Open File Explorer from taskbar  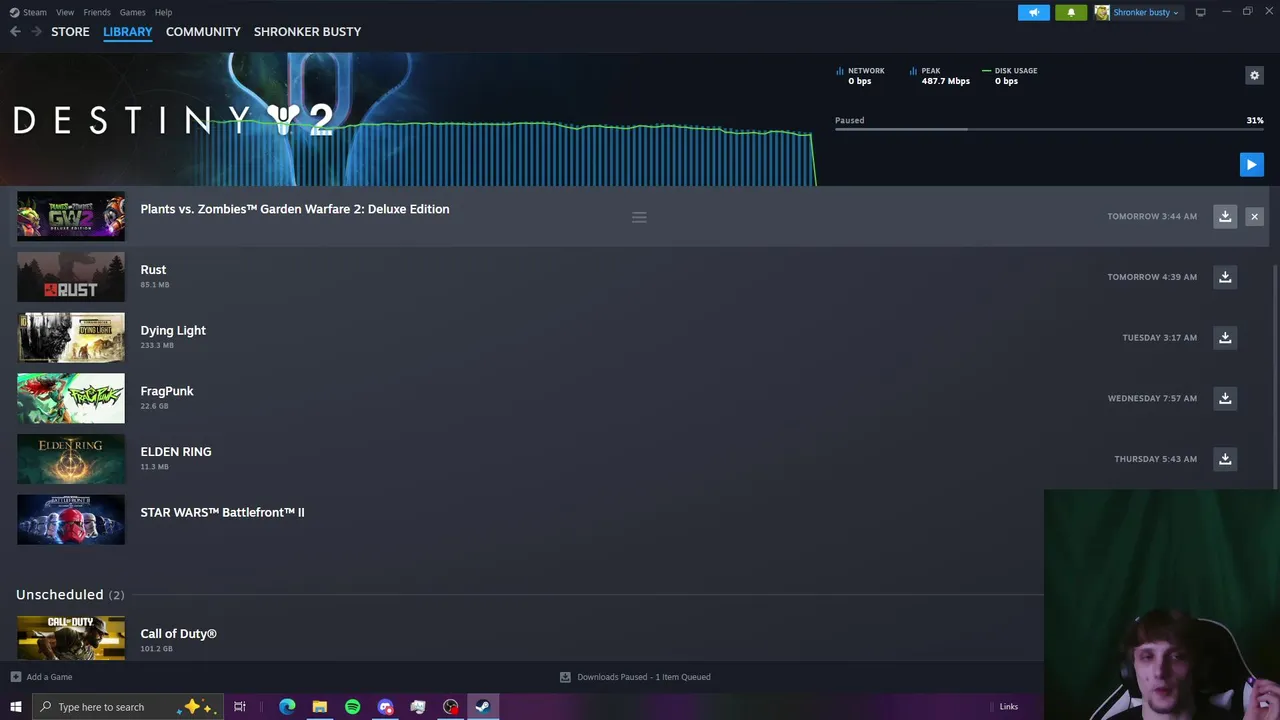[x=320, y=707]
